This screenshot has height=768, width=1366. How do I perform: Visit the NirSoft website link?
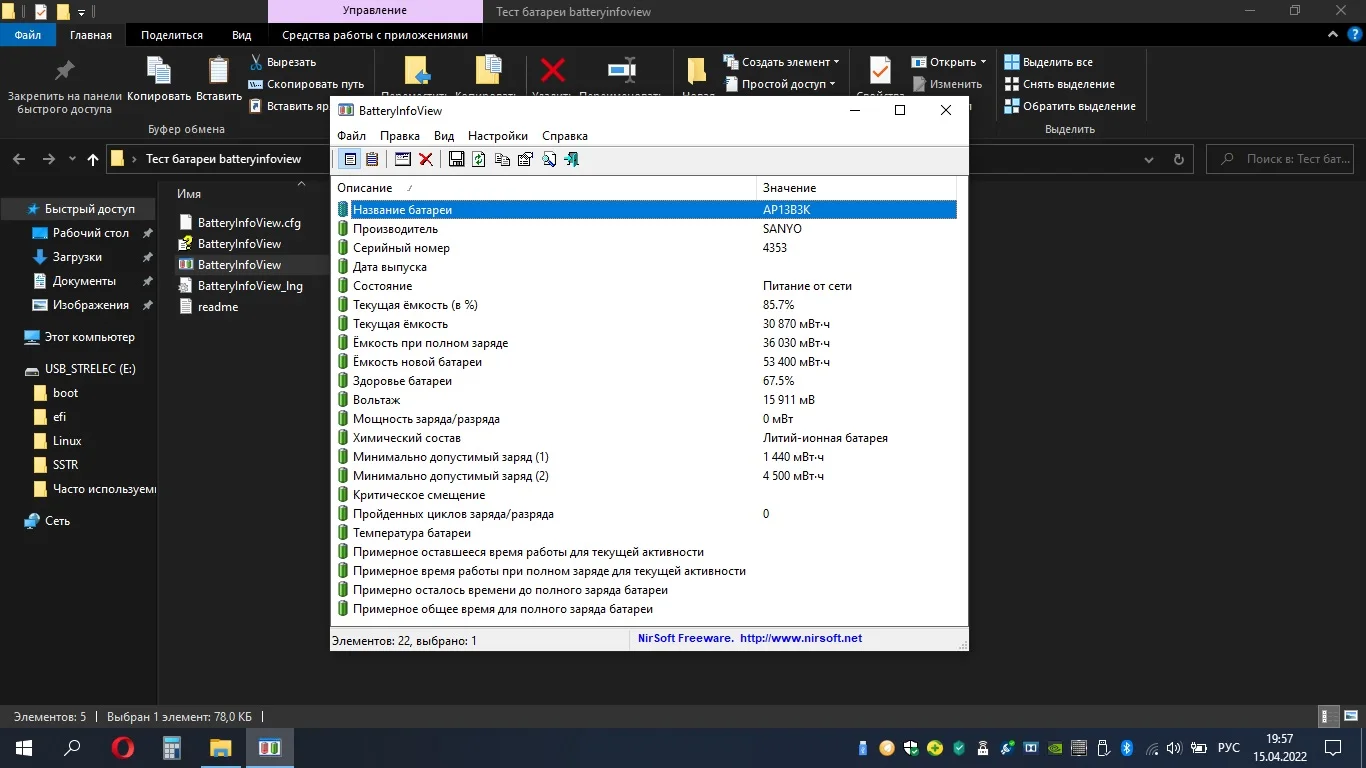[x=801, y=638]
